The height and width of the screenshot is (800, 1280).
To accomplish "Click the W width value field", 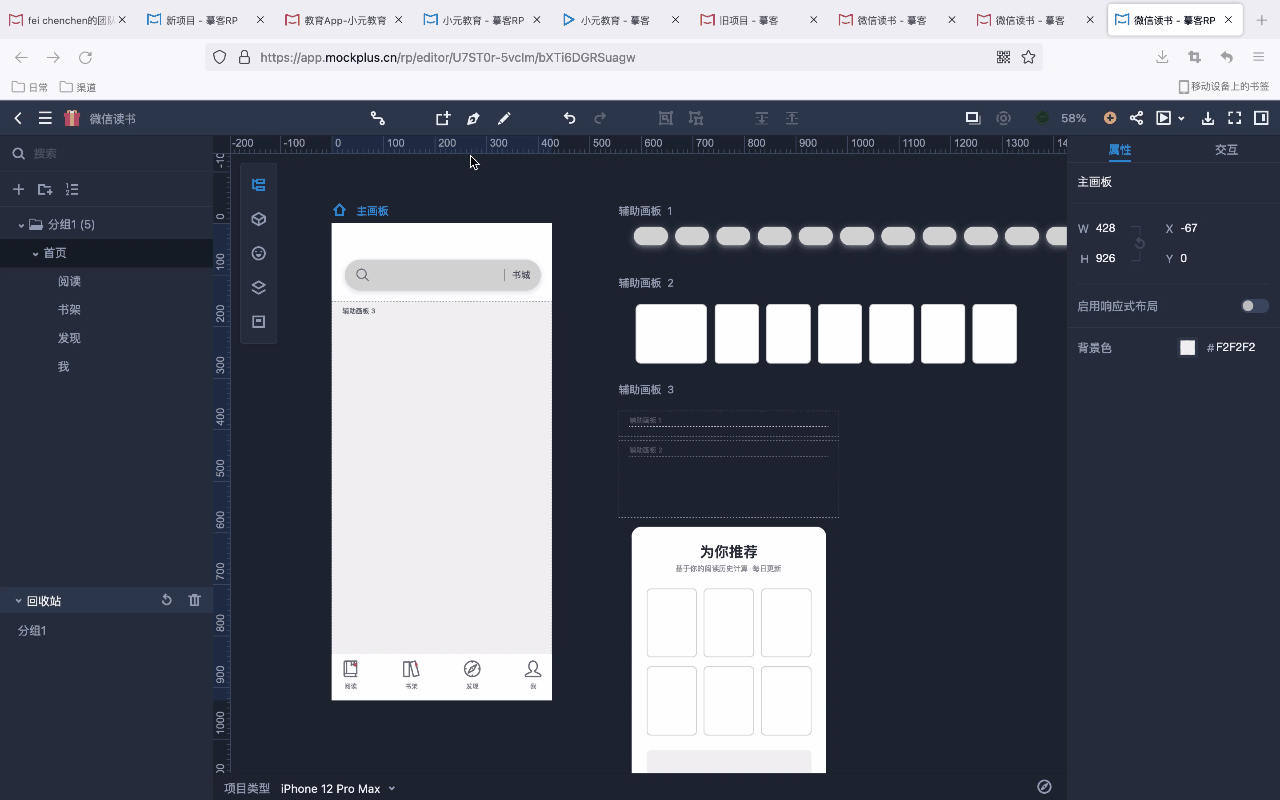I will click(x=1106, y=228).
